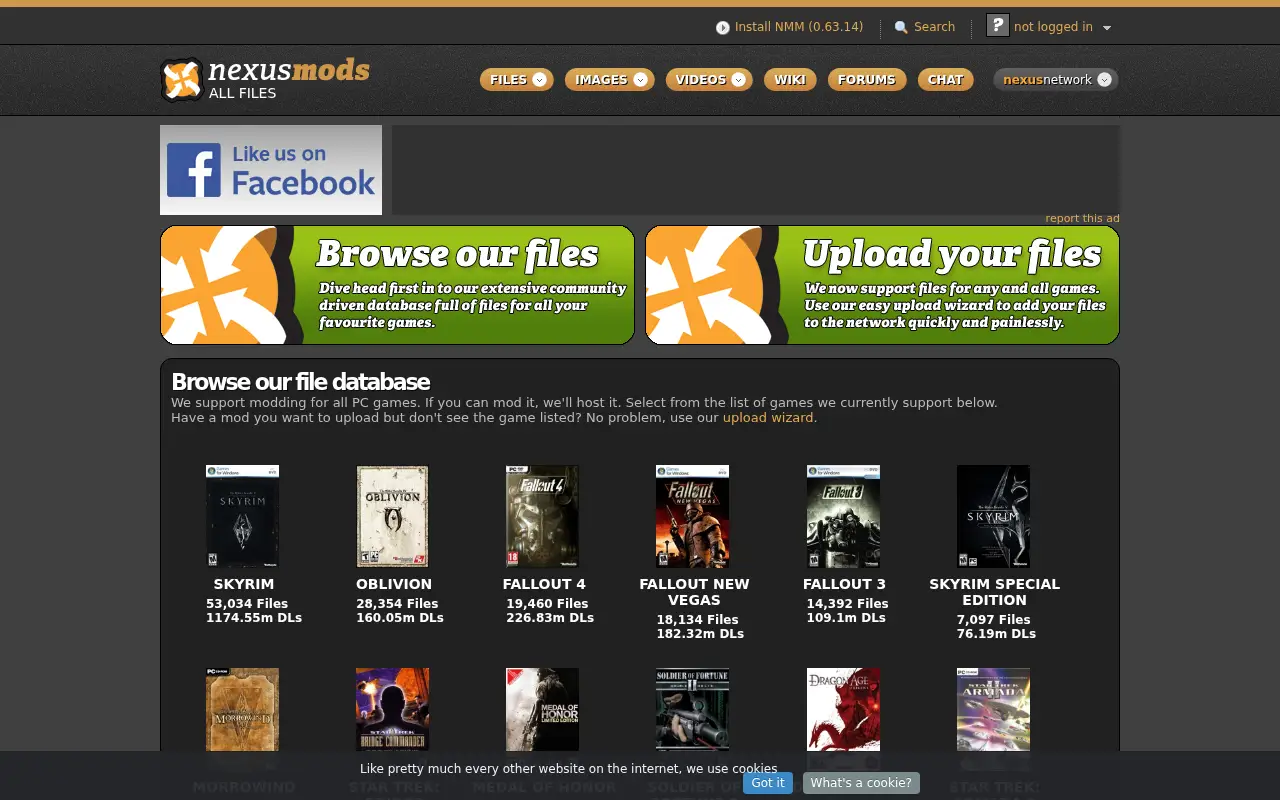Screen dimensions: 1280x800
Task: Open the Fallout 3 game cover
Action: (843, 516)
